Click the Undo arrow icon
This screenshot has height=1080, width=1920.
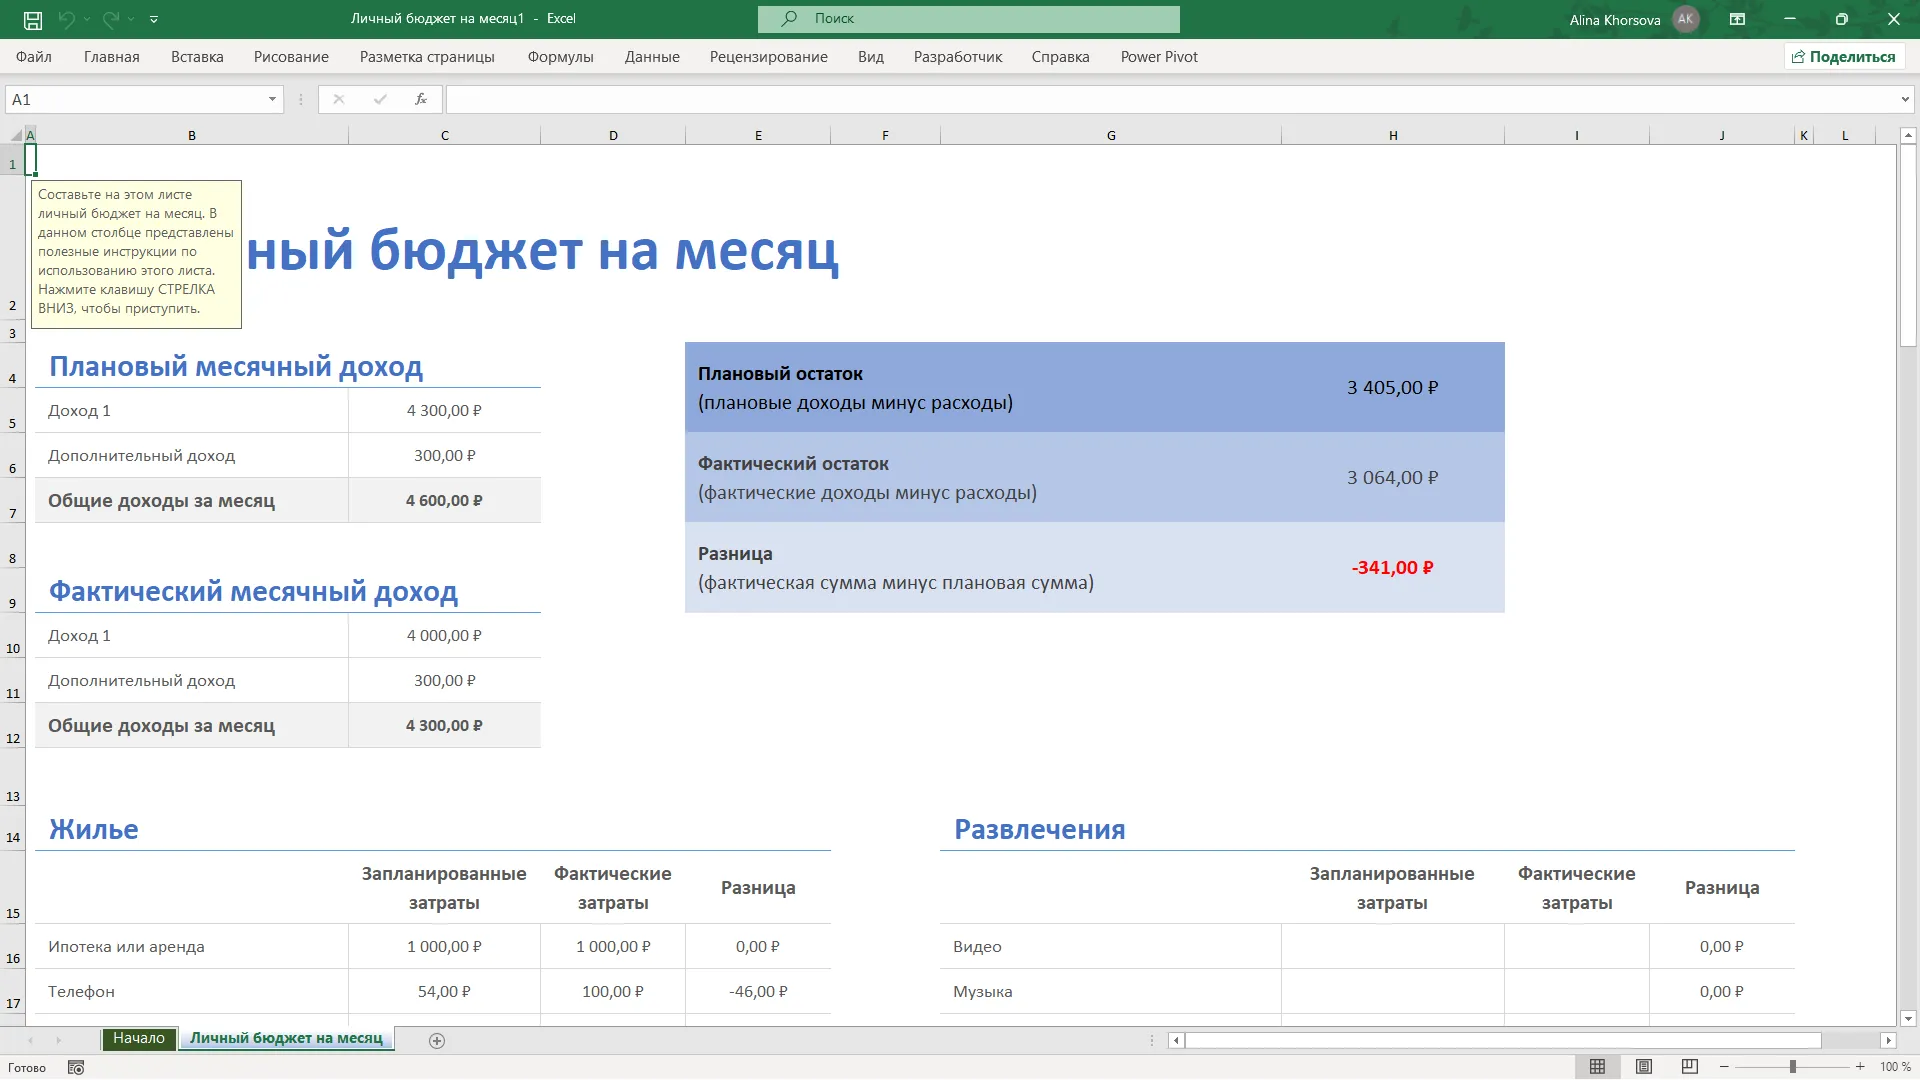[x=67, y=19]
